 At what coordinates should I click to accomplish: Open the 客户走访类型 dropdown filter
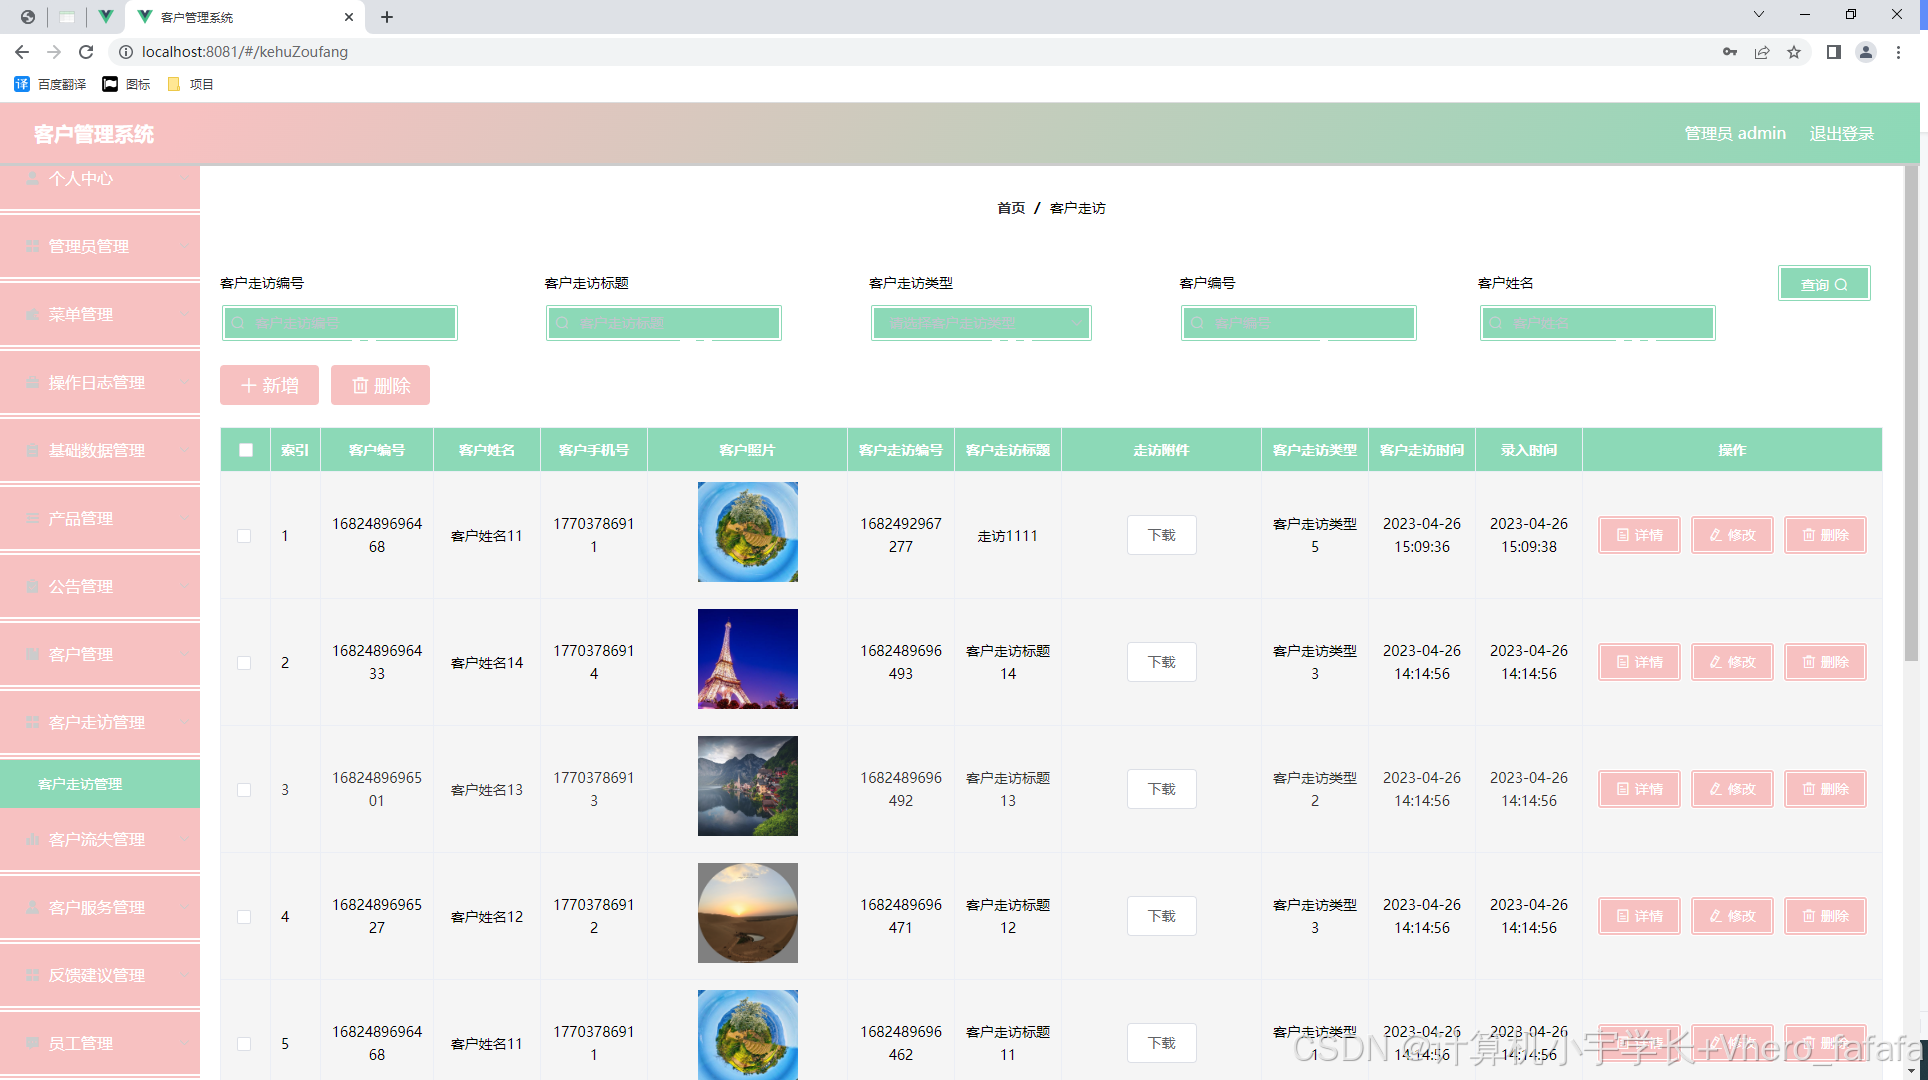click(x=980, y=323)
